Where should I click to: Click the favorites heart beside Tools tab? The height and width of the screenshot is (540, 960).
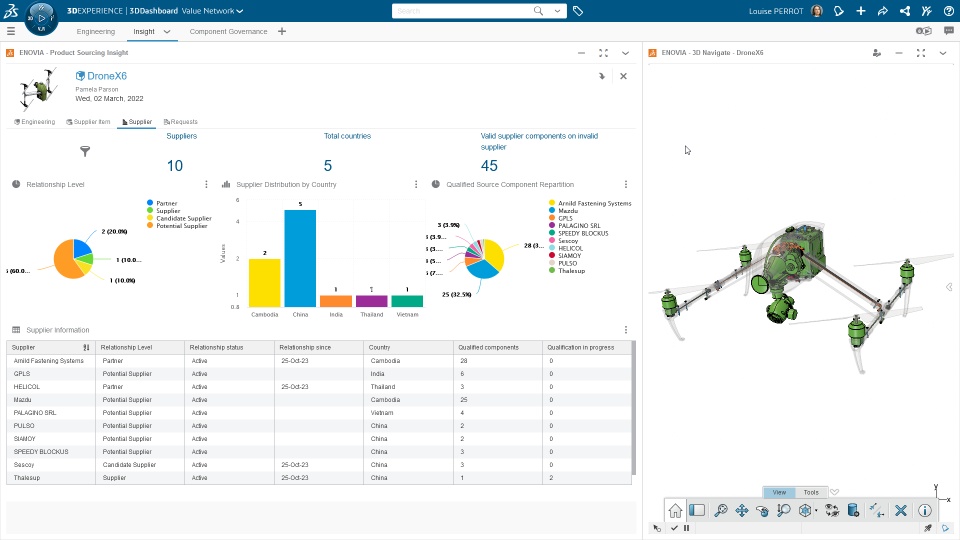[x=834, y=492]
